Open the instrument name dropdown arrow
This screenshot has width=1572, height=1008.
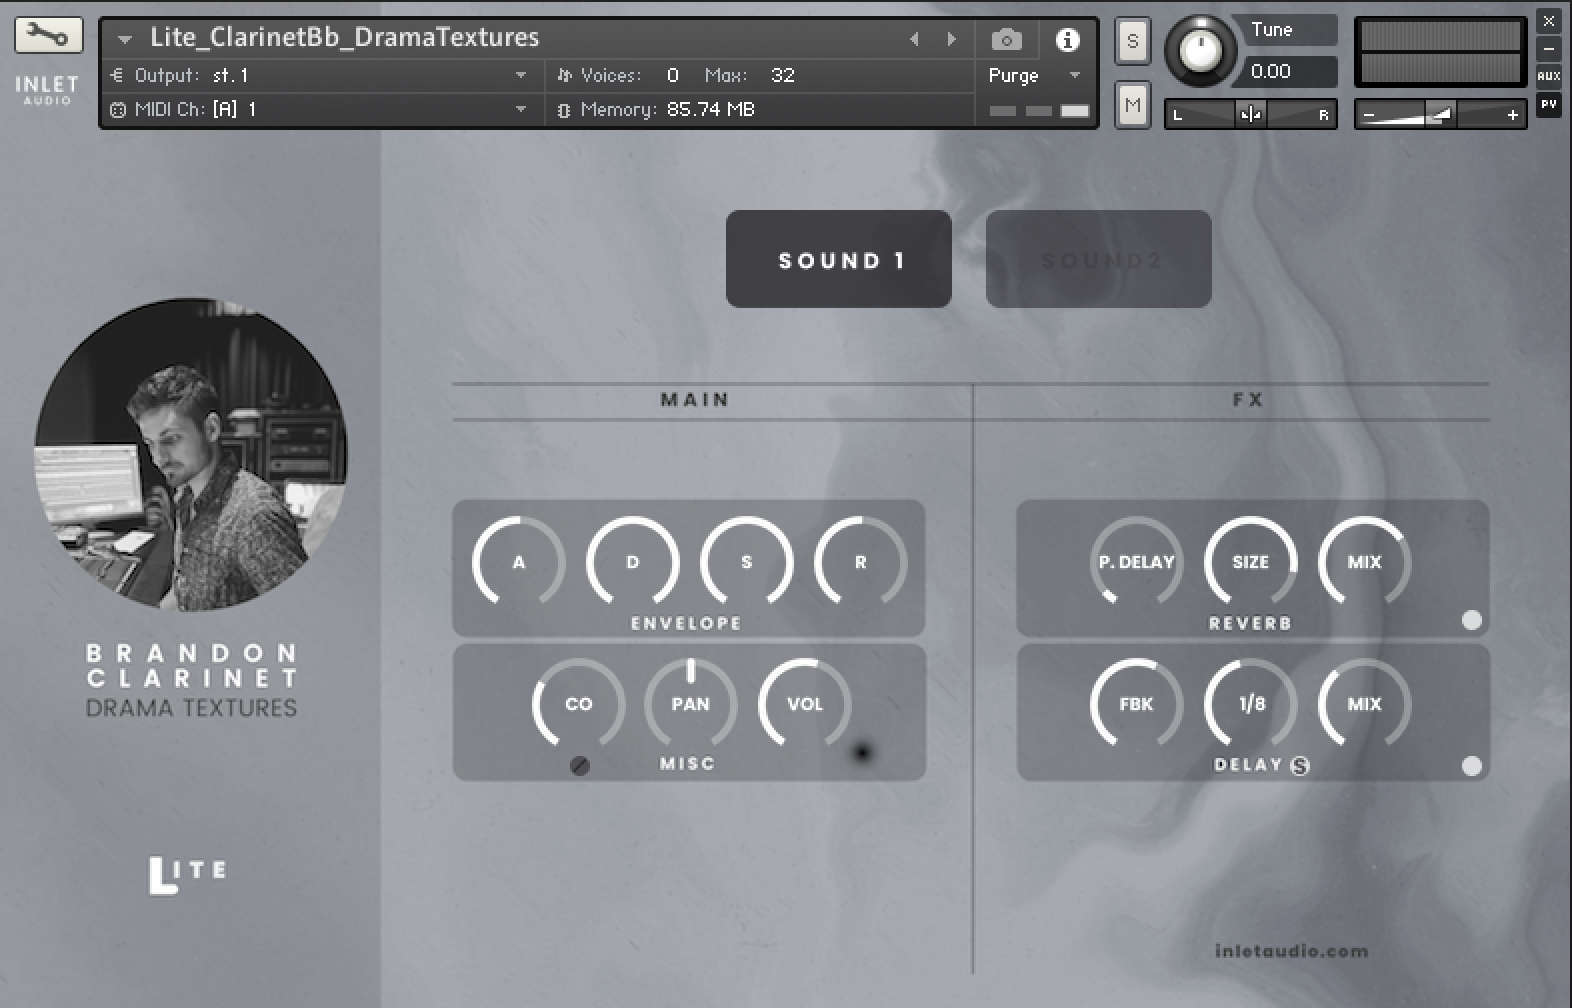[x=125, y=40]
